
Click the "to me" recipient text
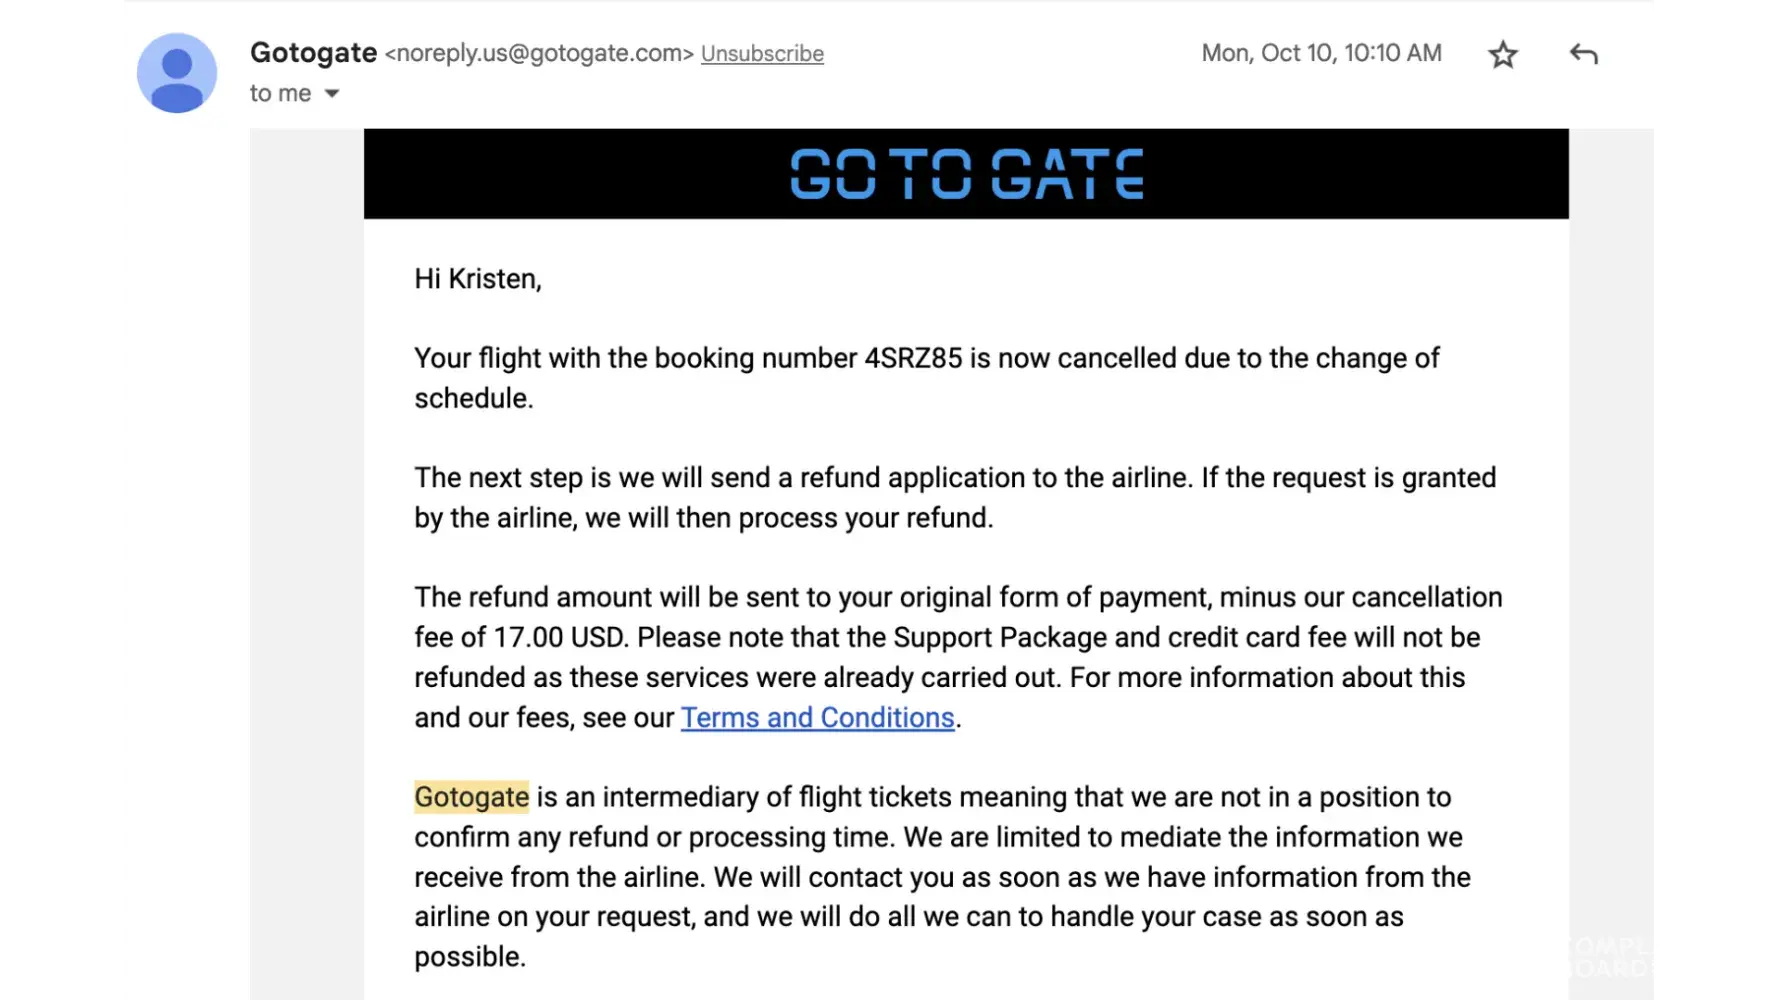coord(280,94)
